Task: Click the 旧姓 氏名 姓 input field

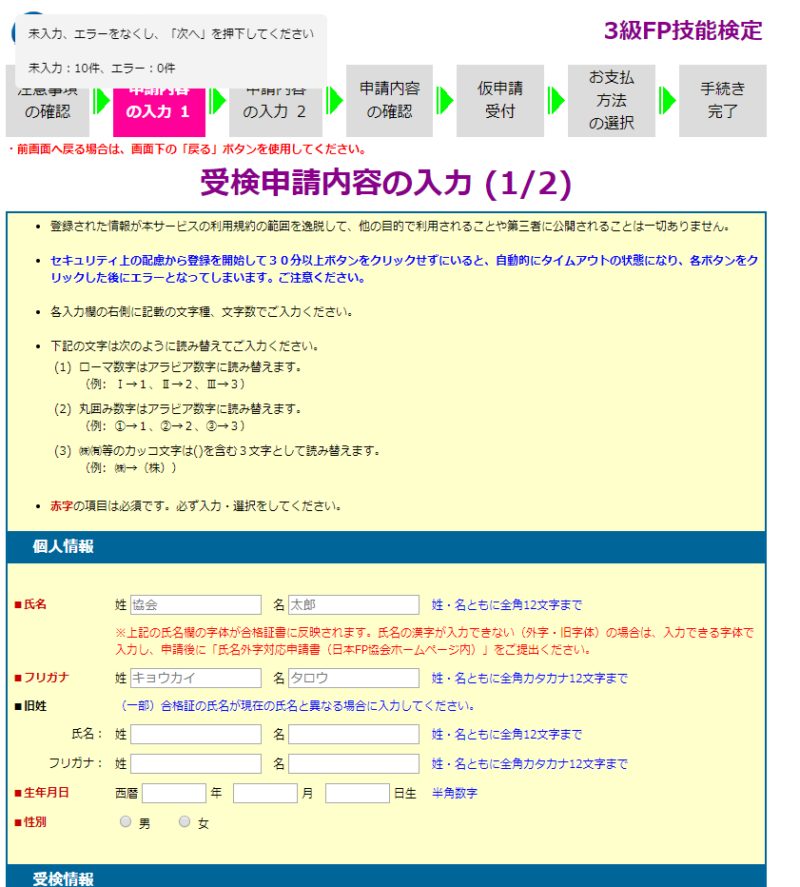Action: pyautogui.click(x=196, y=734)
